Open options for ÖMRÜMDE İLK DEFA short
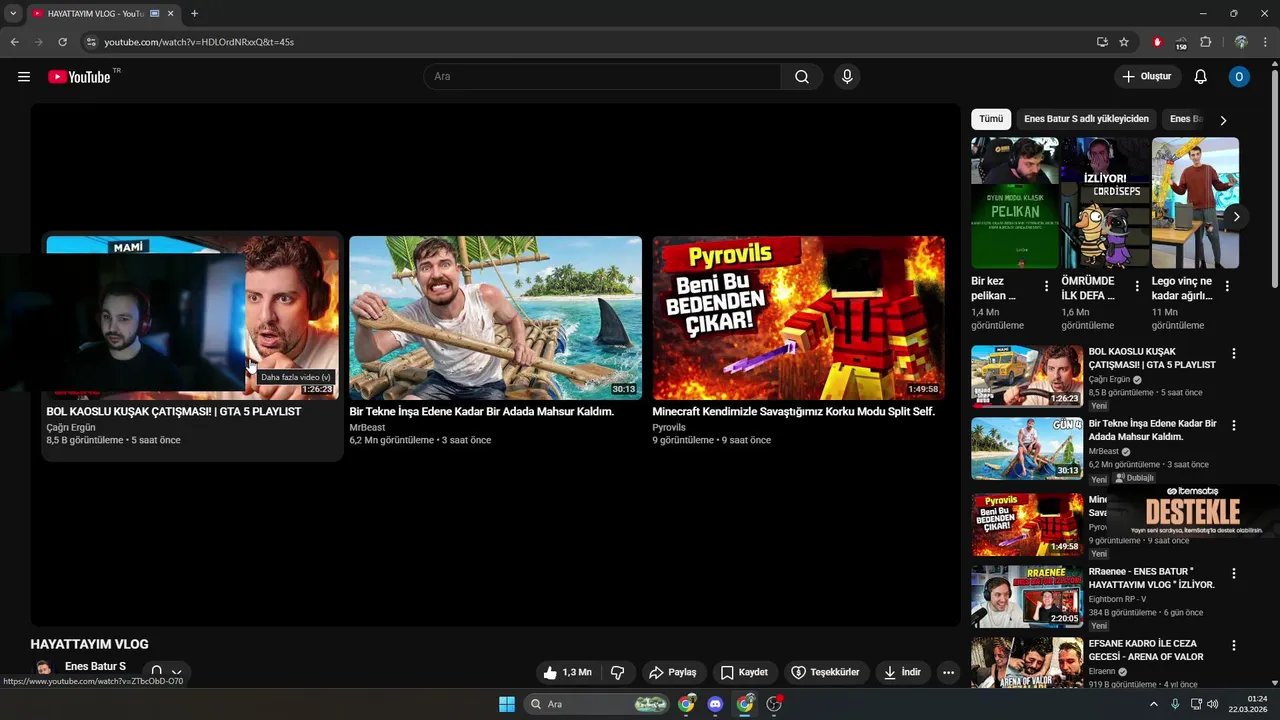Screen dimensions: 1280x720 click(1137, 286)
